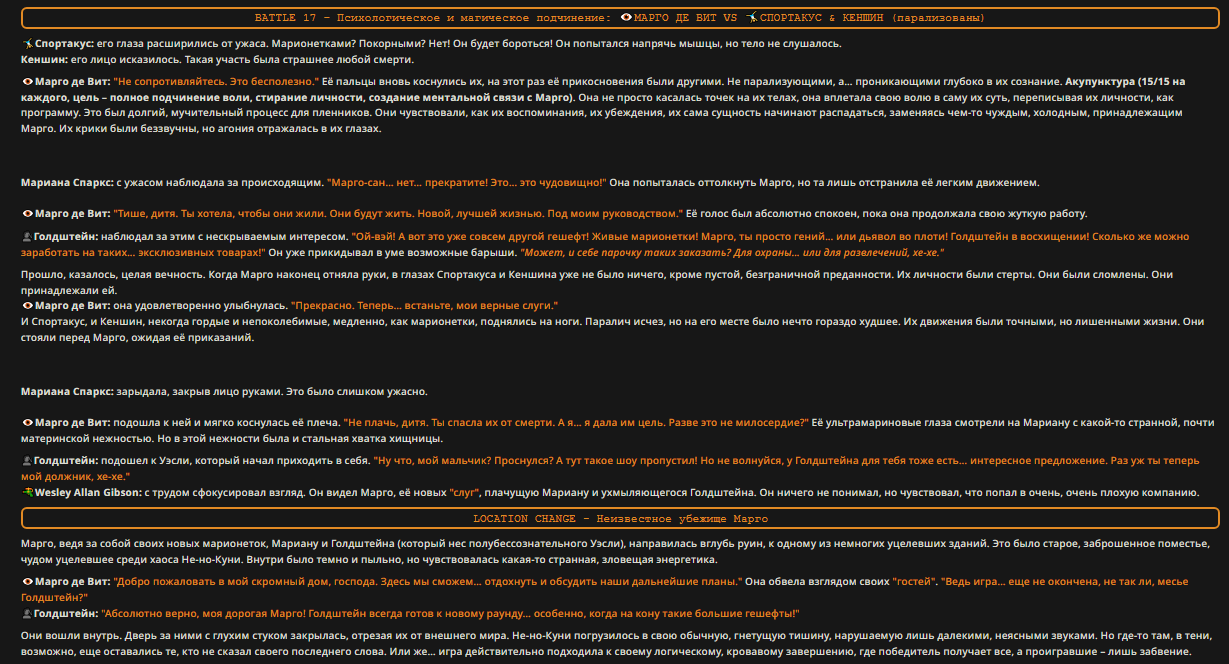Click the name 'Wesley Allan Gibson:'
The height and width of the screenshot is (664, 1229).
coord(88,493)
